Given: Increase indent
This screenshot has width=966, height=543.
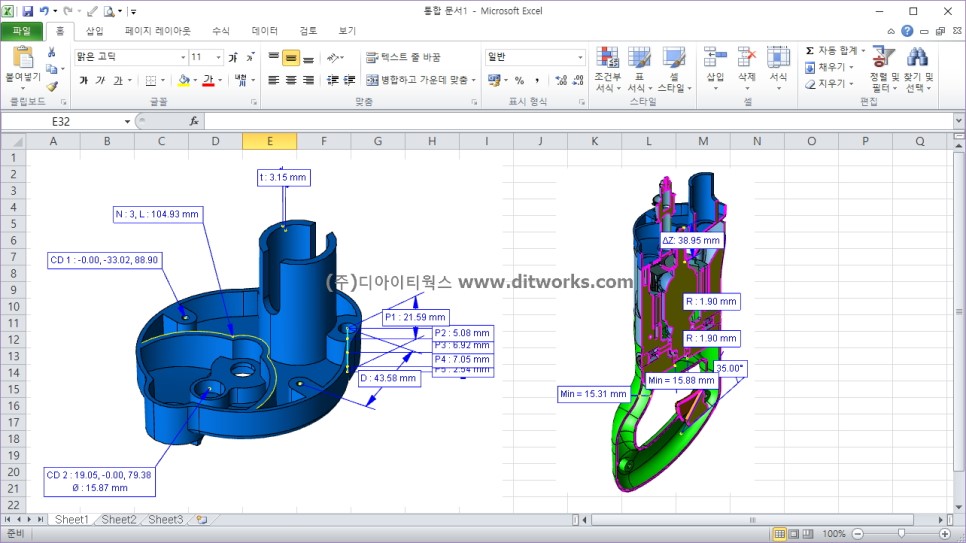Looking at the screenshot, I should tap(349, 80).
